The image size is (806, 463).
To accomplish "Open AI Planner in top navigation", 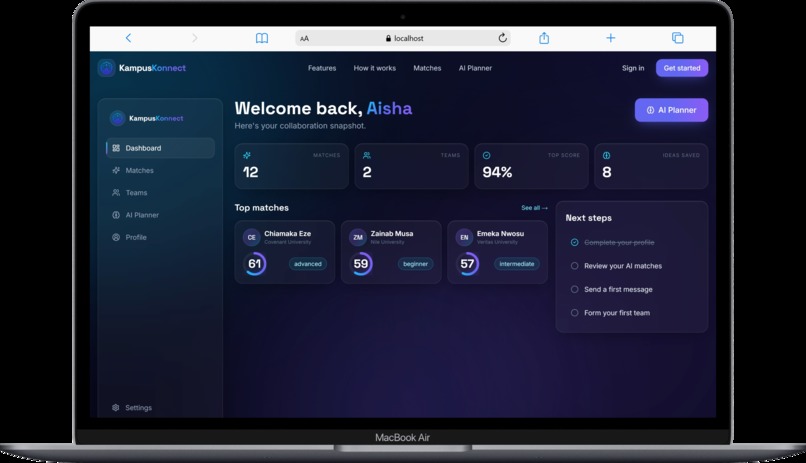I will (475, 68).
